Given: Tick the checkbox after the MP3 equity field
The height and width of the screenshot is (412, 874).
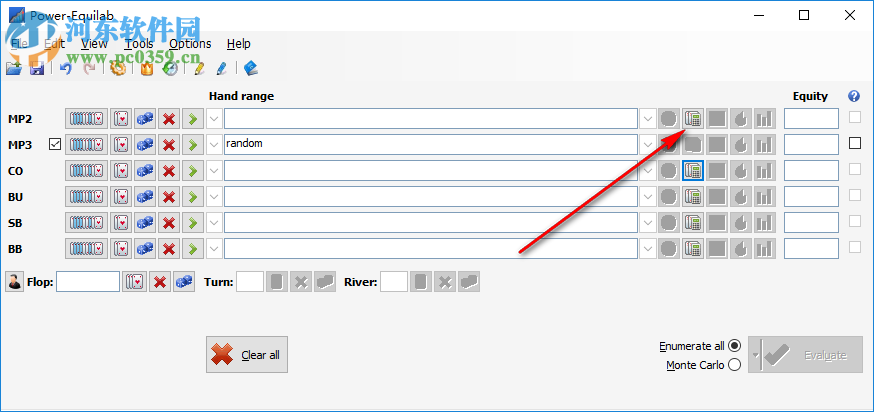Looking at the screenshot, I should coord(854,143).
